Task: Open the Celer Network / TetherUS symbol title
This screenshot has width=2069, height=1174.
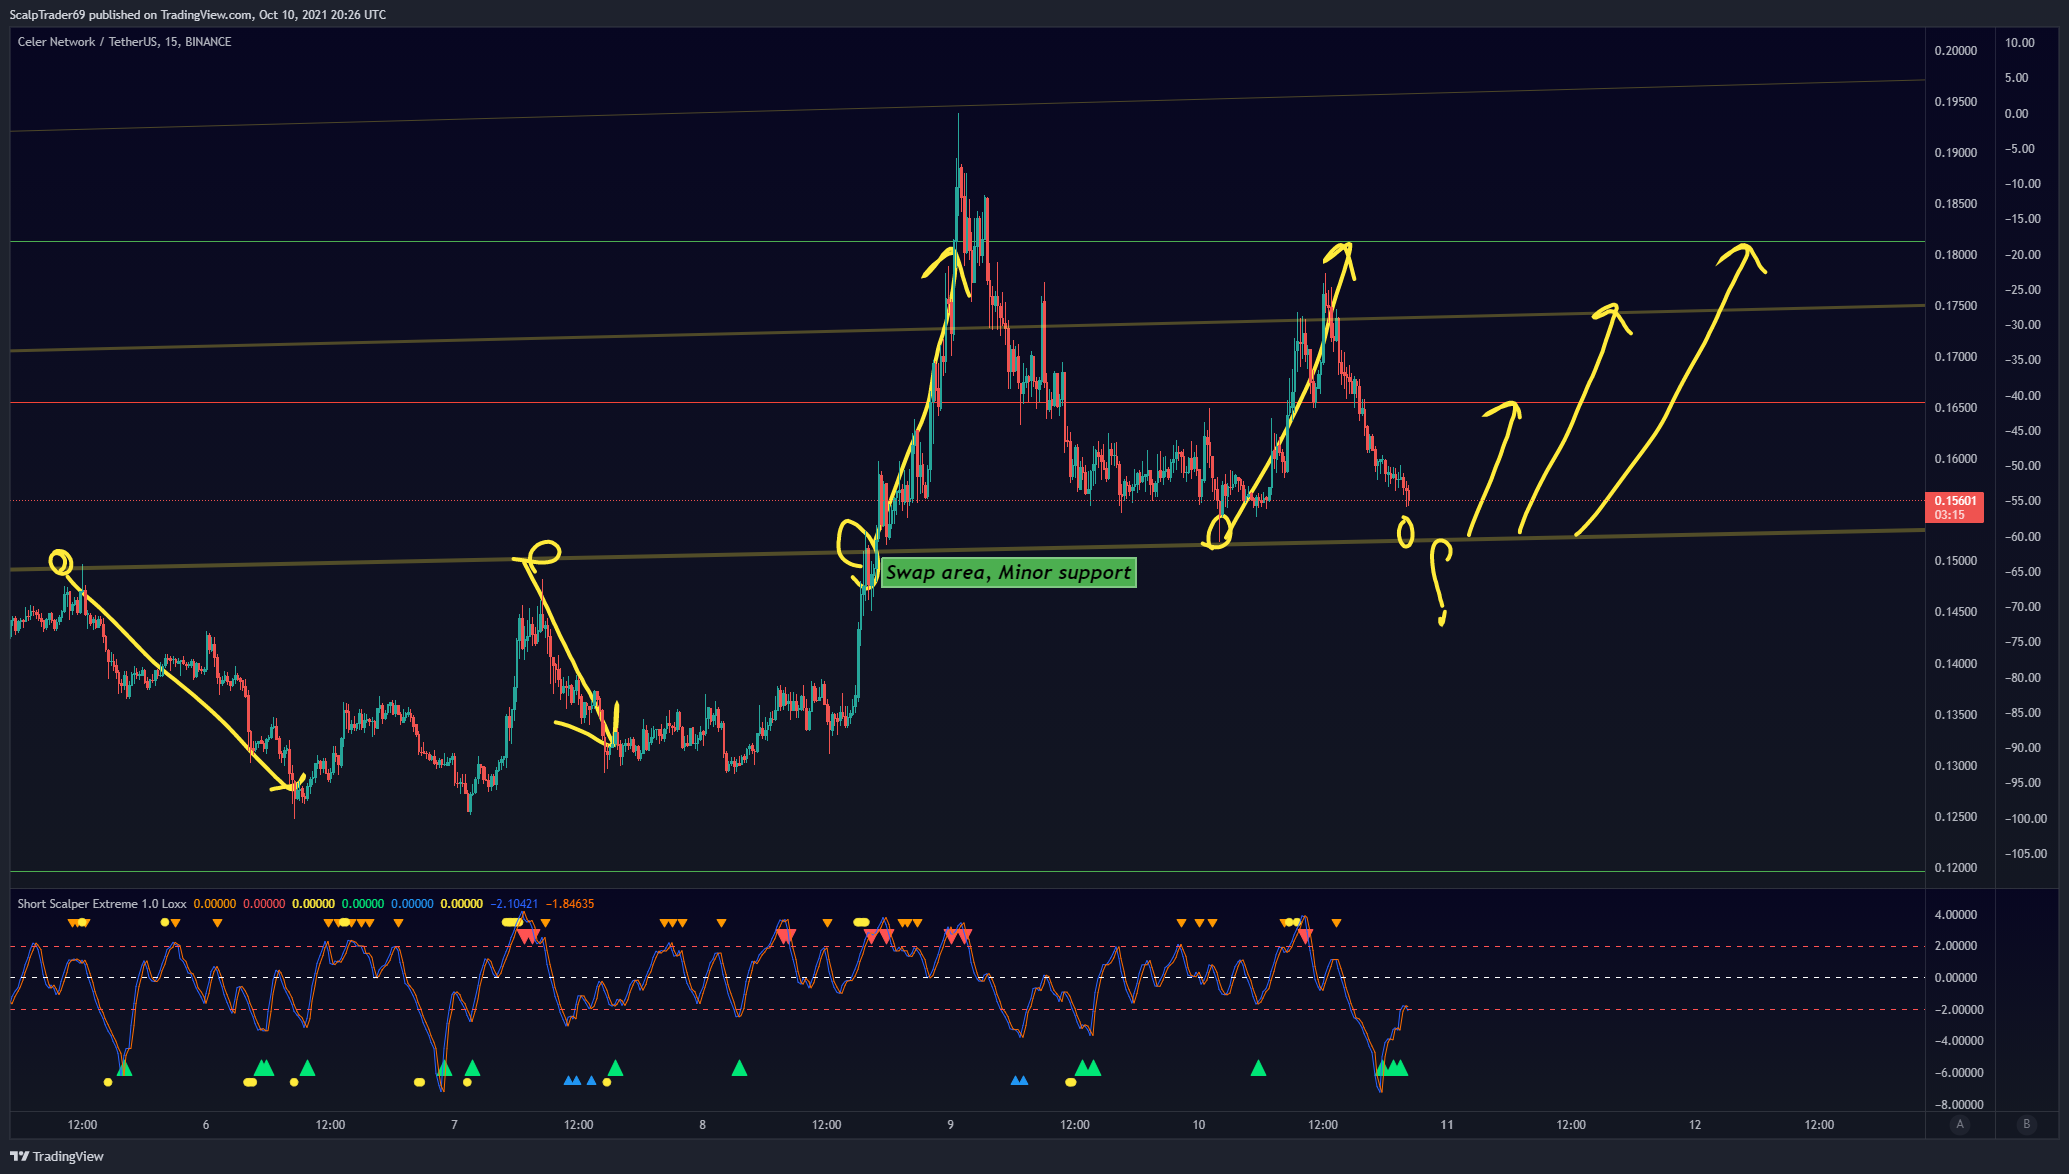Action: click(x=124, y=42)
